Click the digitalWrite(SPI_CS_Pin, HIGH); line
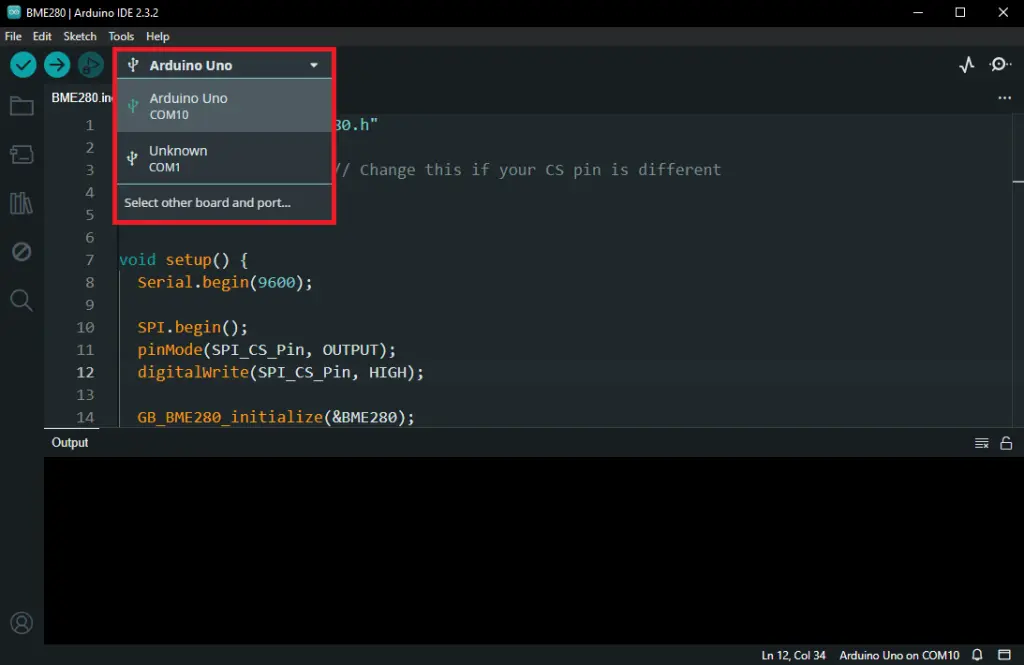This screenshot has height=665, width=1024. tap(280, 372)
